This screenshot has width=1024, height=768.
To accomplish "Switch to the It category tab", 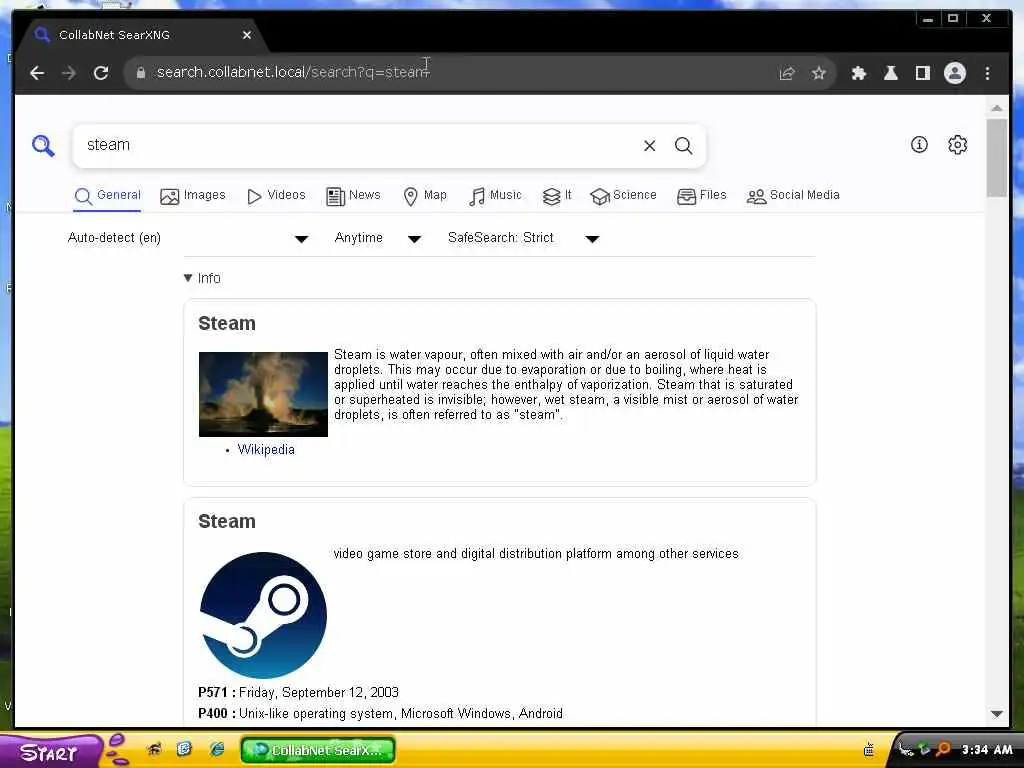I will click(x=557, y=195).
